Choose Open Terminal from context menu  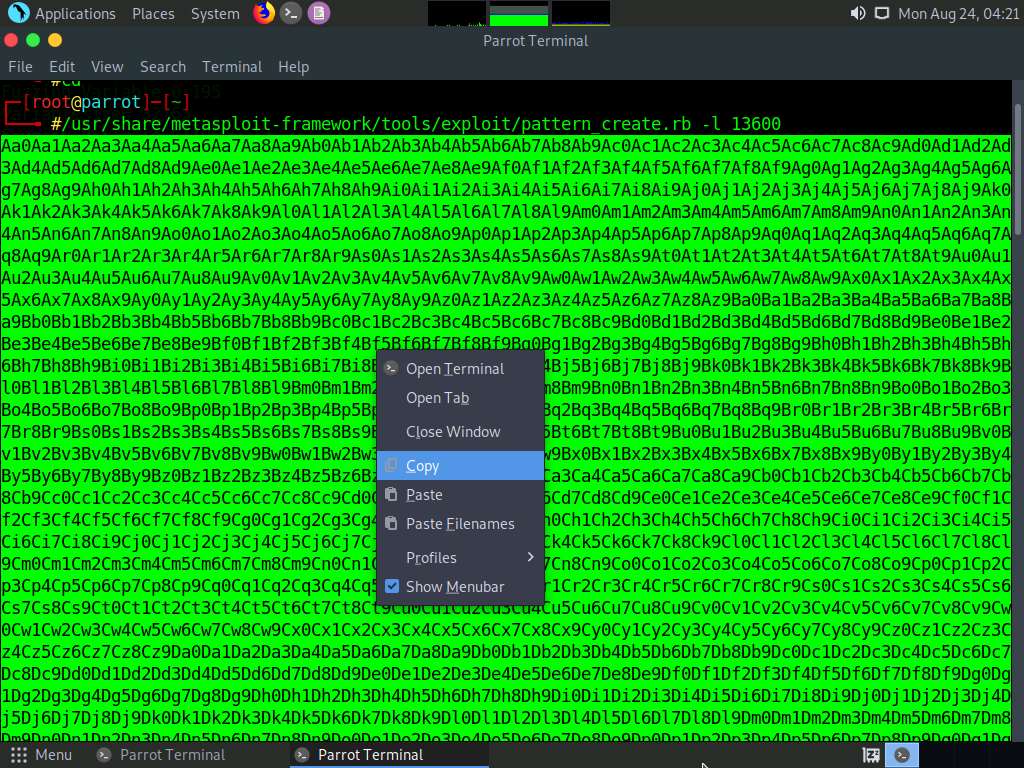coord(460,368)
